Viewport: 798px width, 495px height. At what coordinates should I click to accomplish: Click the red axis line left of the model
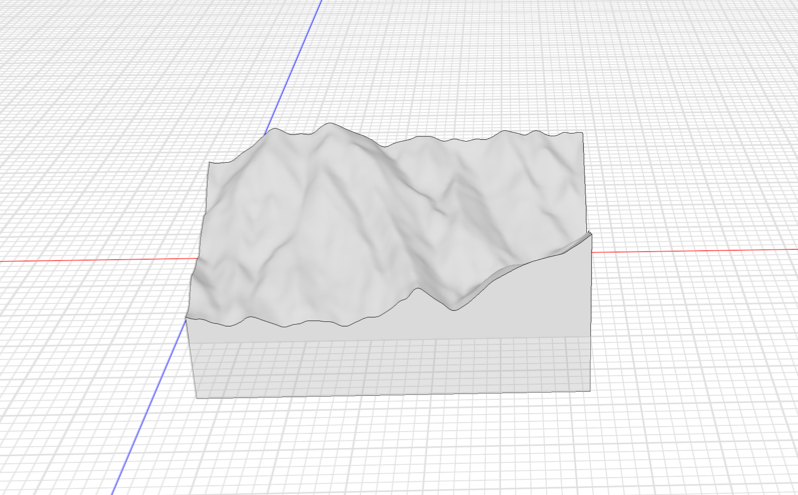[x=90, y=259]
